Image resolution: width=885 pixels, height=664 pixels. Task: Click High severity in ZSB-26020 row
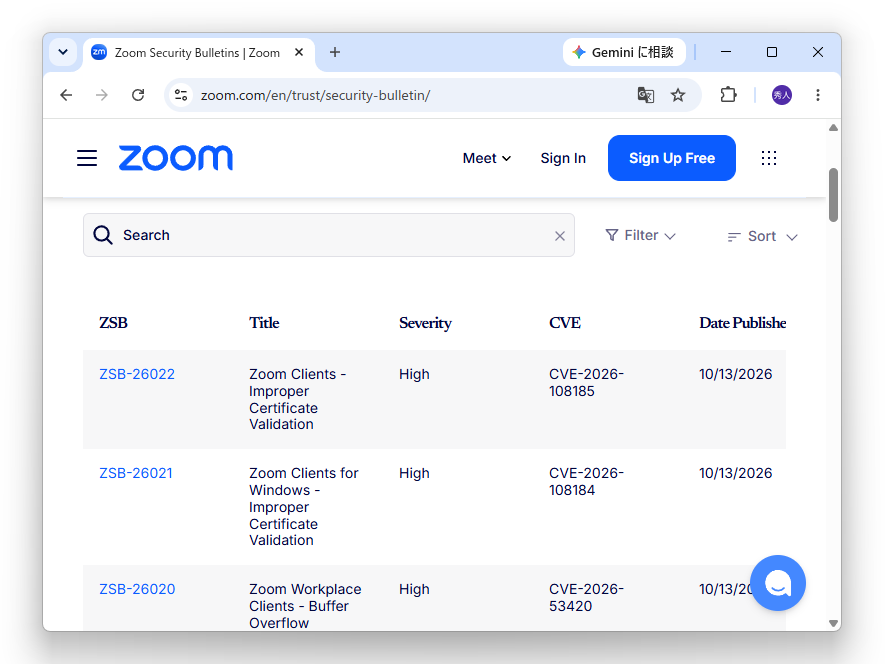[414, 589]
